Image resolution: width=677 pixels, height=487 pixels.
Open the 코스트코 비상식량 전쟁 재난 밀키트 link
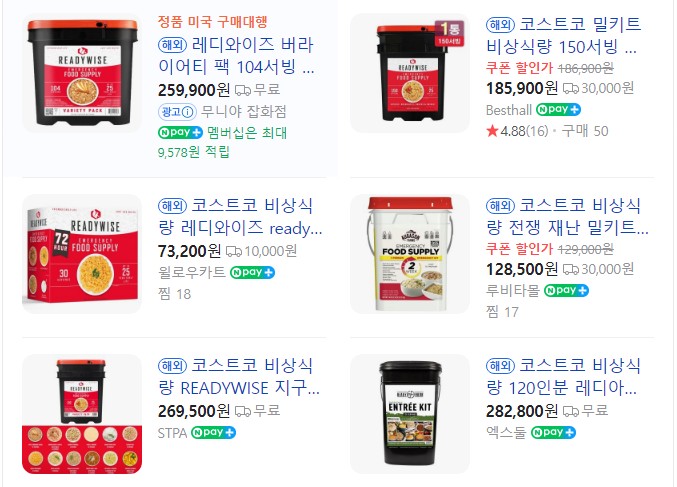(x=567, y=216)
